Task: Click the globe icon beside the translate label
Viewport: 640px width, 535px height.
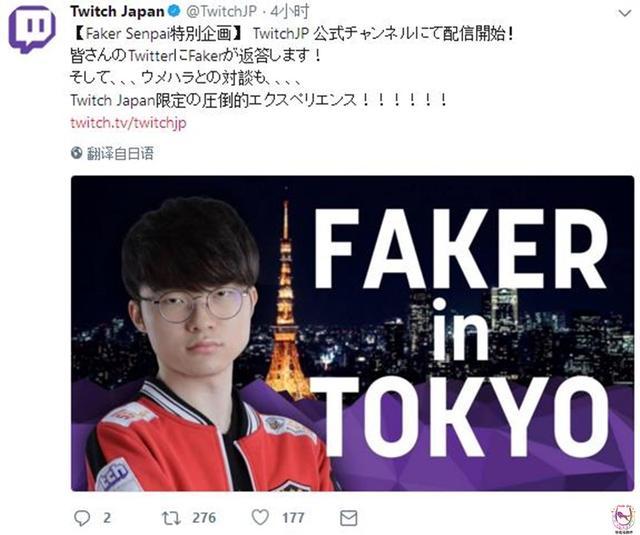Action: coord(76,153)
